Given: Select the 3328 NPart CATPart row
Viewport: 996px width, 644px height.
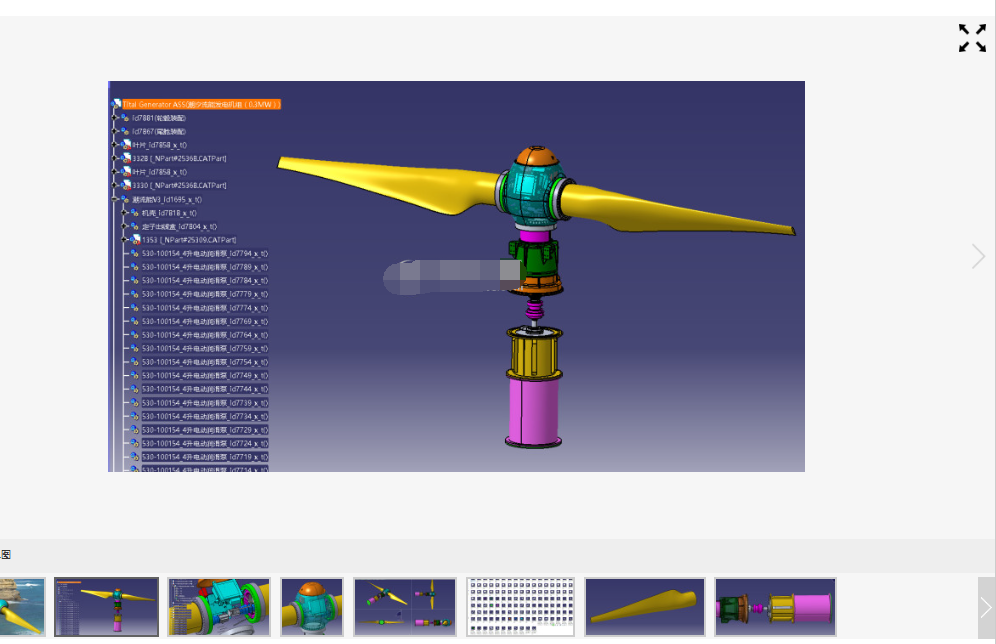Looking at the screenshot, I should 179,159.
